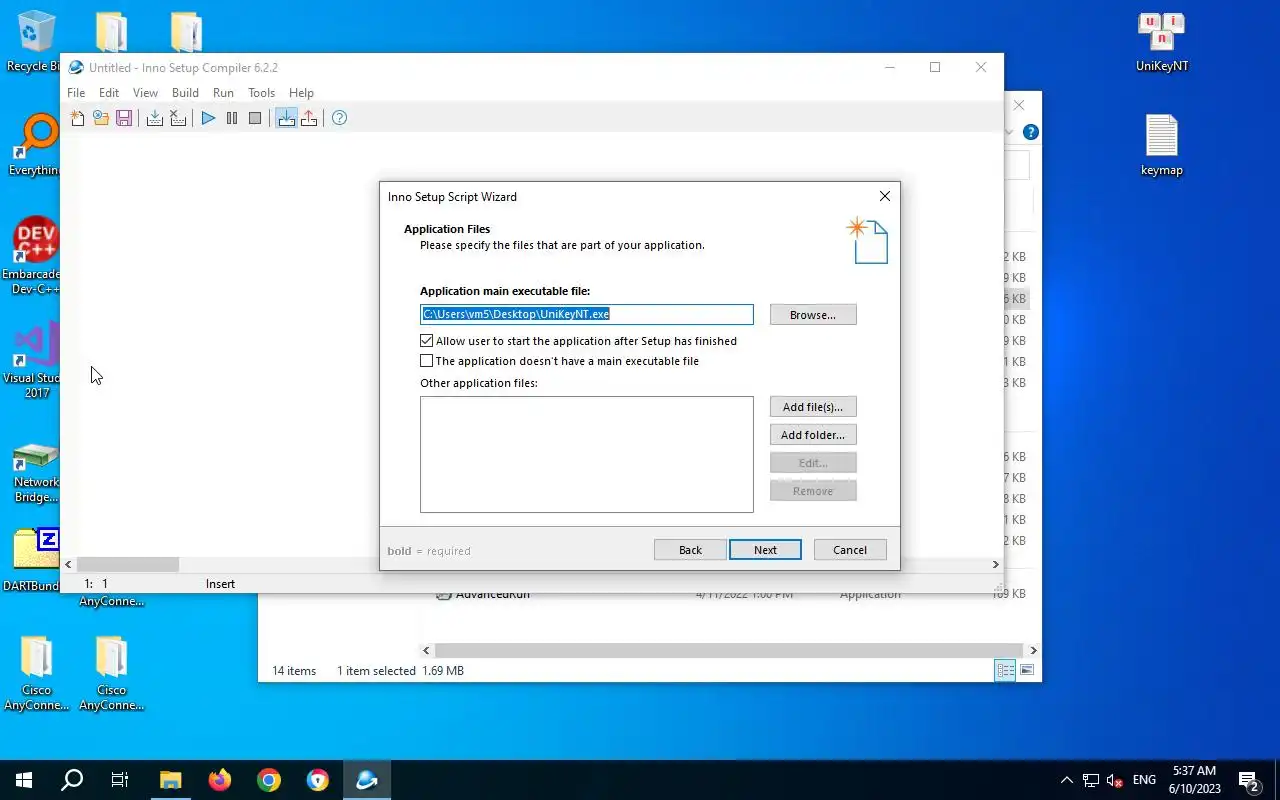Open Chrome from the taskbar
The image size is (1280, 800).
(x=268, y=780)
